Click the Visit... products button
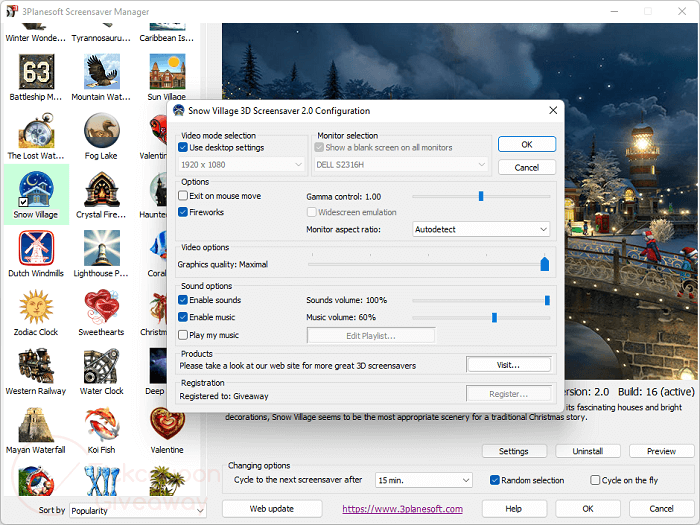The width and height of the screenshot is (700, 525). click(x=508, y=365)
